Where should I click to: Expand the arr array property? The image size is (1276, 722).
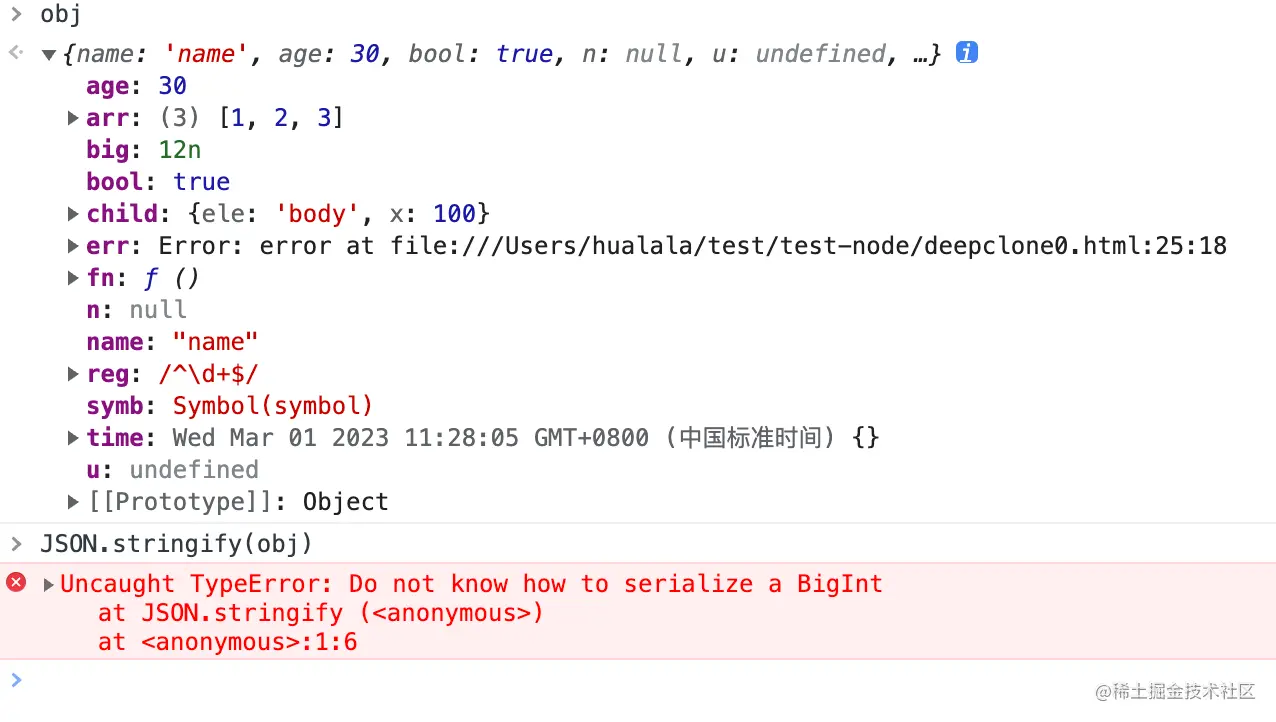click(x=73, y=118)
